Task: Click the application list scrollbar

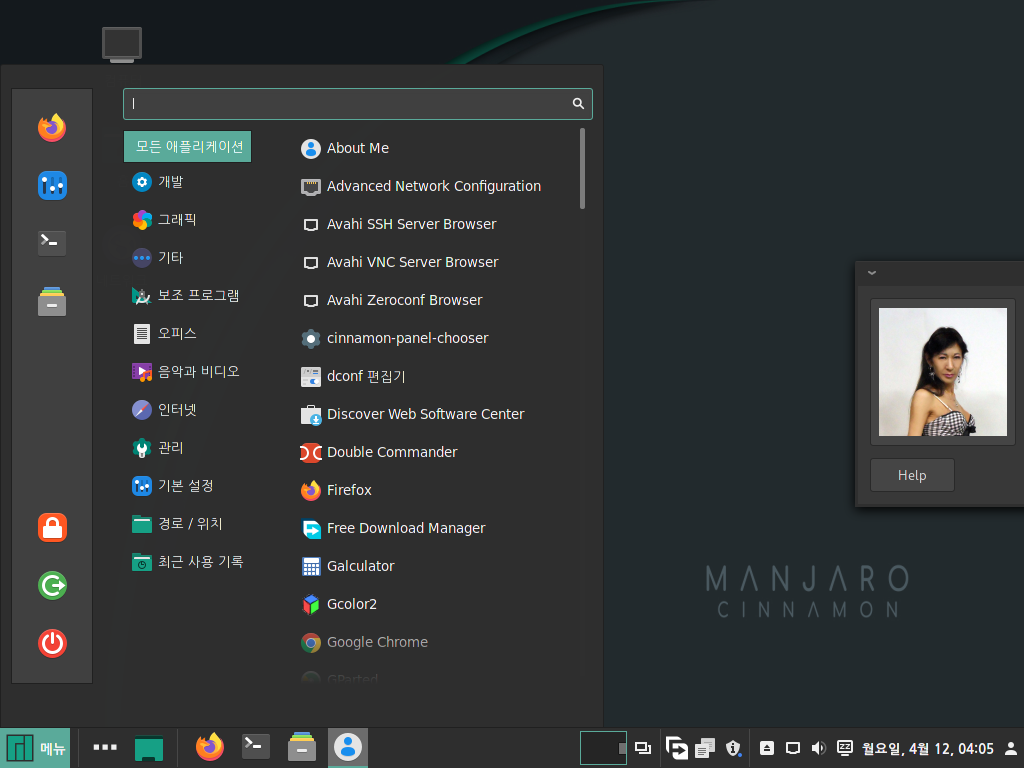Action: tap(582, 168)
